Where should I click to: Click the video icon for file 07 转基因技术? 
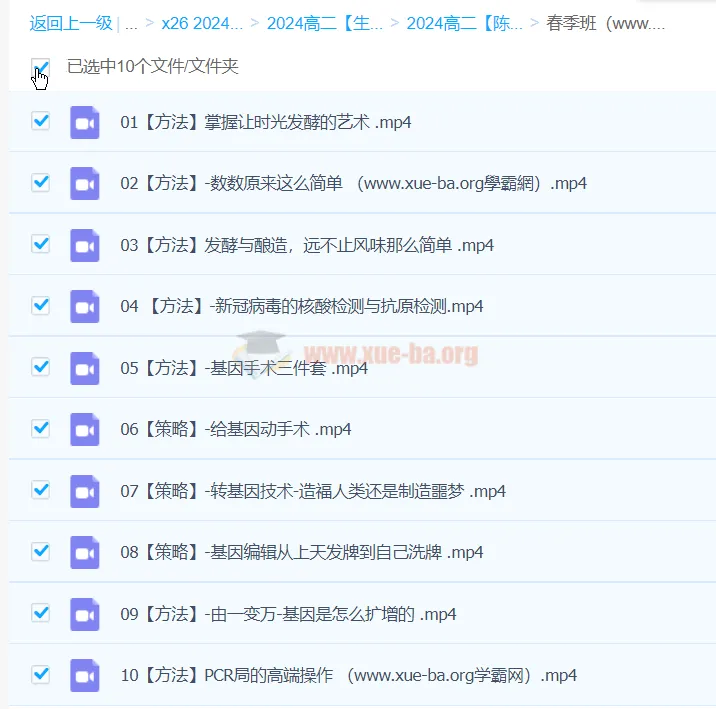tap(85, 491)
